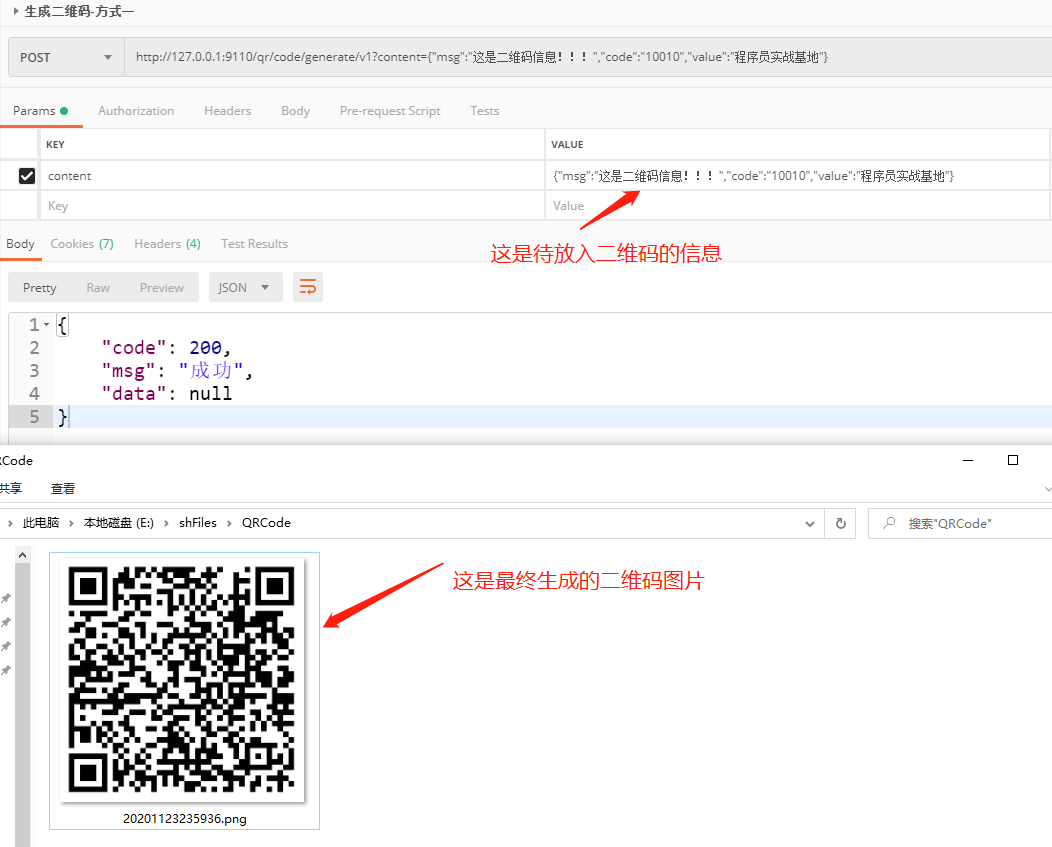
Task: Select the response Body tab
Action: (20, 244)
